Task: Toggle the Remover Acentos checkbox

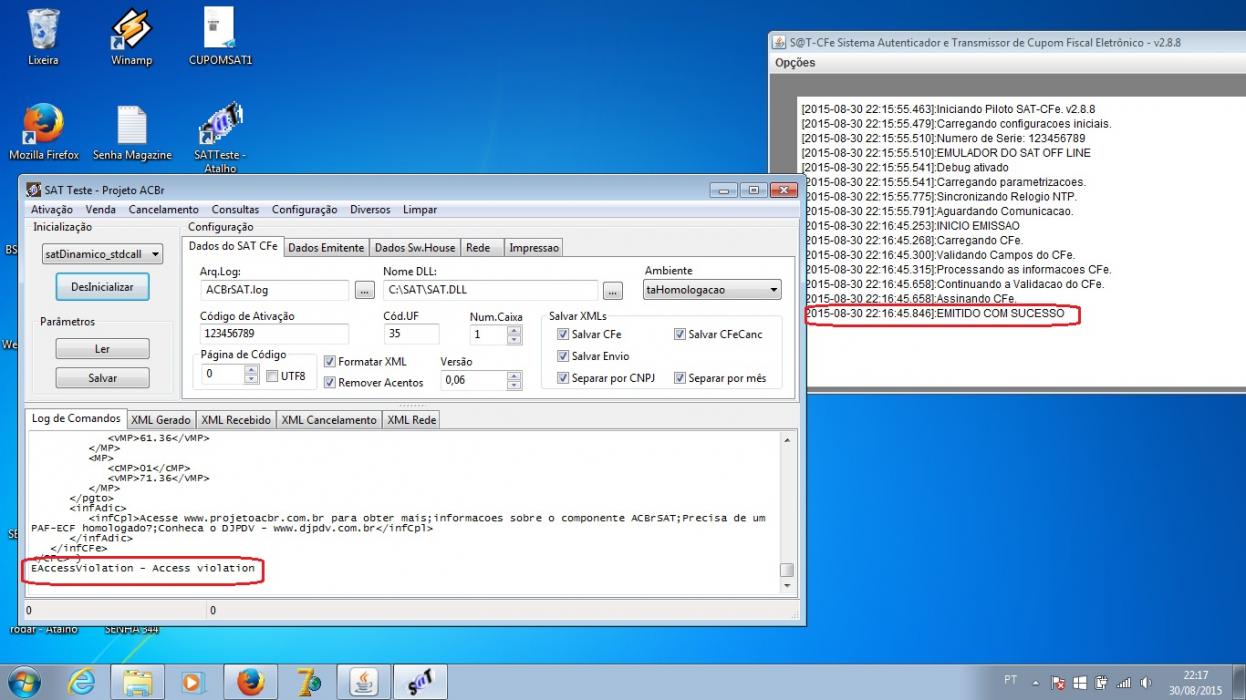Action: coord(330,382)
